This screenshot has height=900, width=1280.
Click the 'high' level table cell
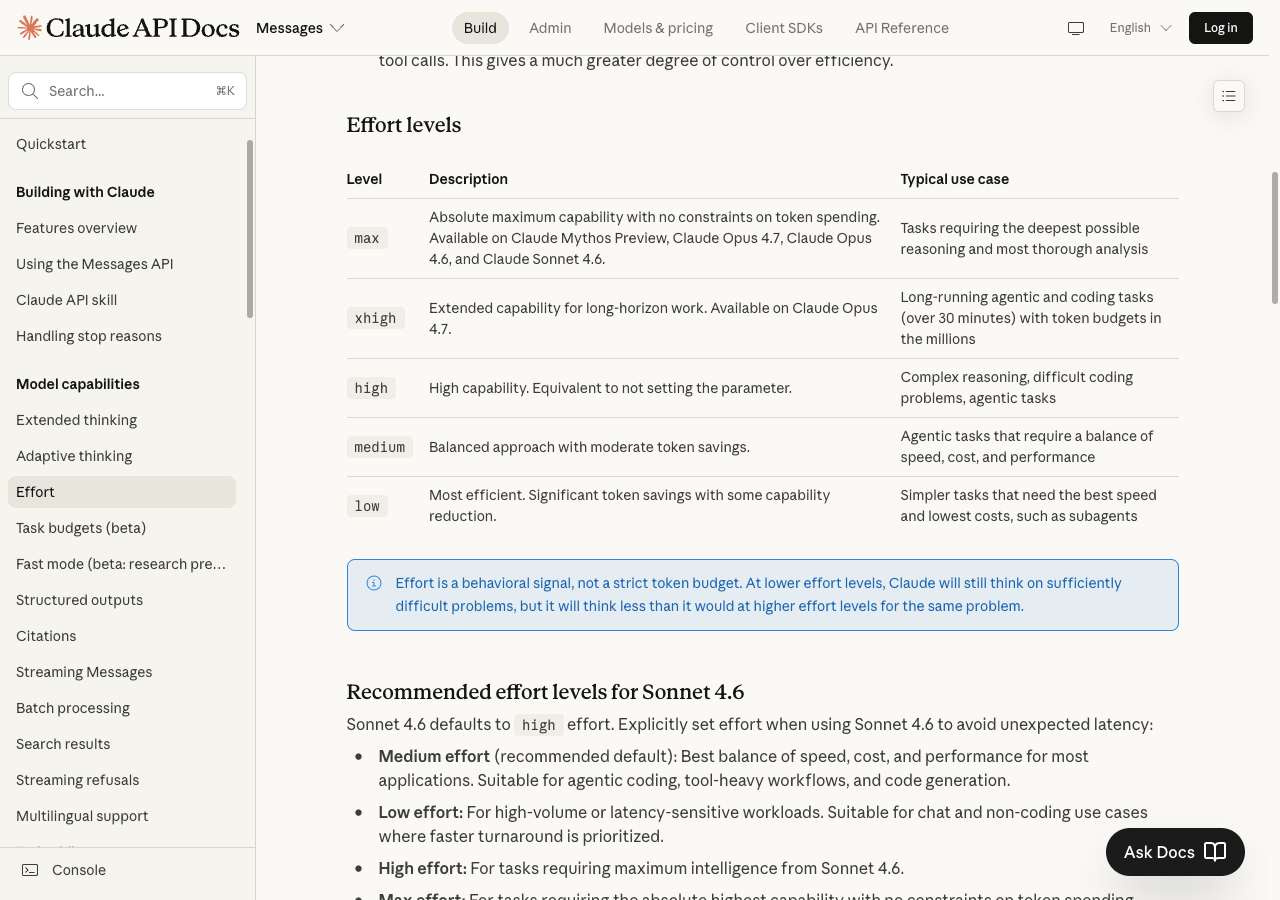[371, 388]
